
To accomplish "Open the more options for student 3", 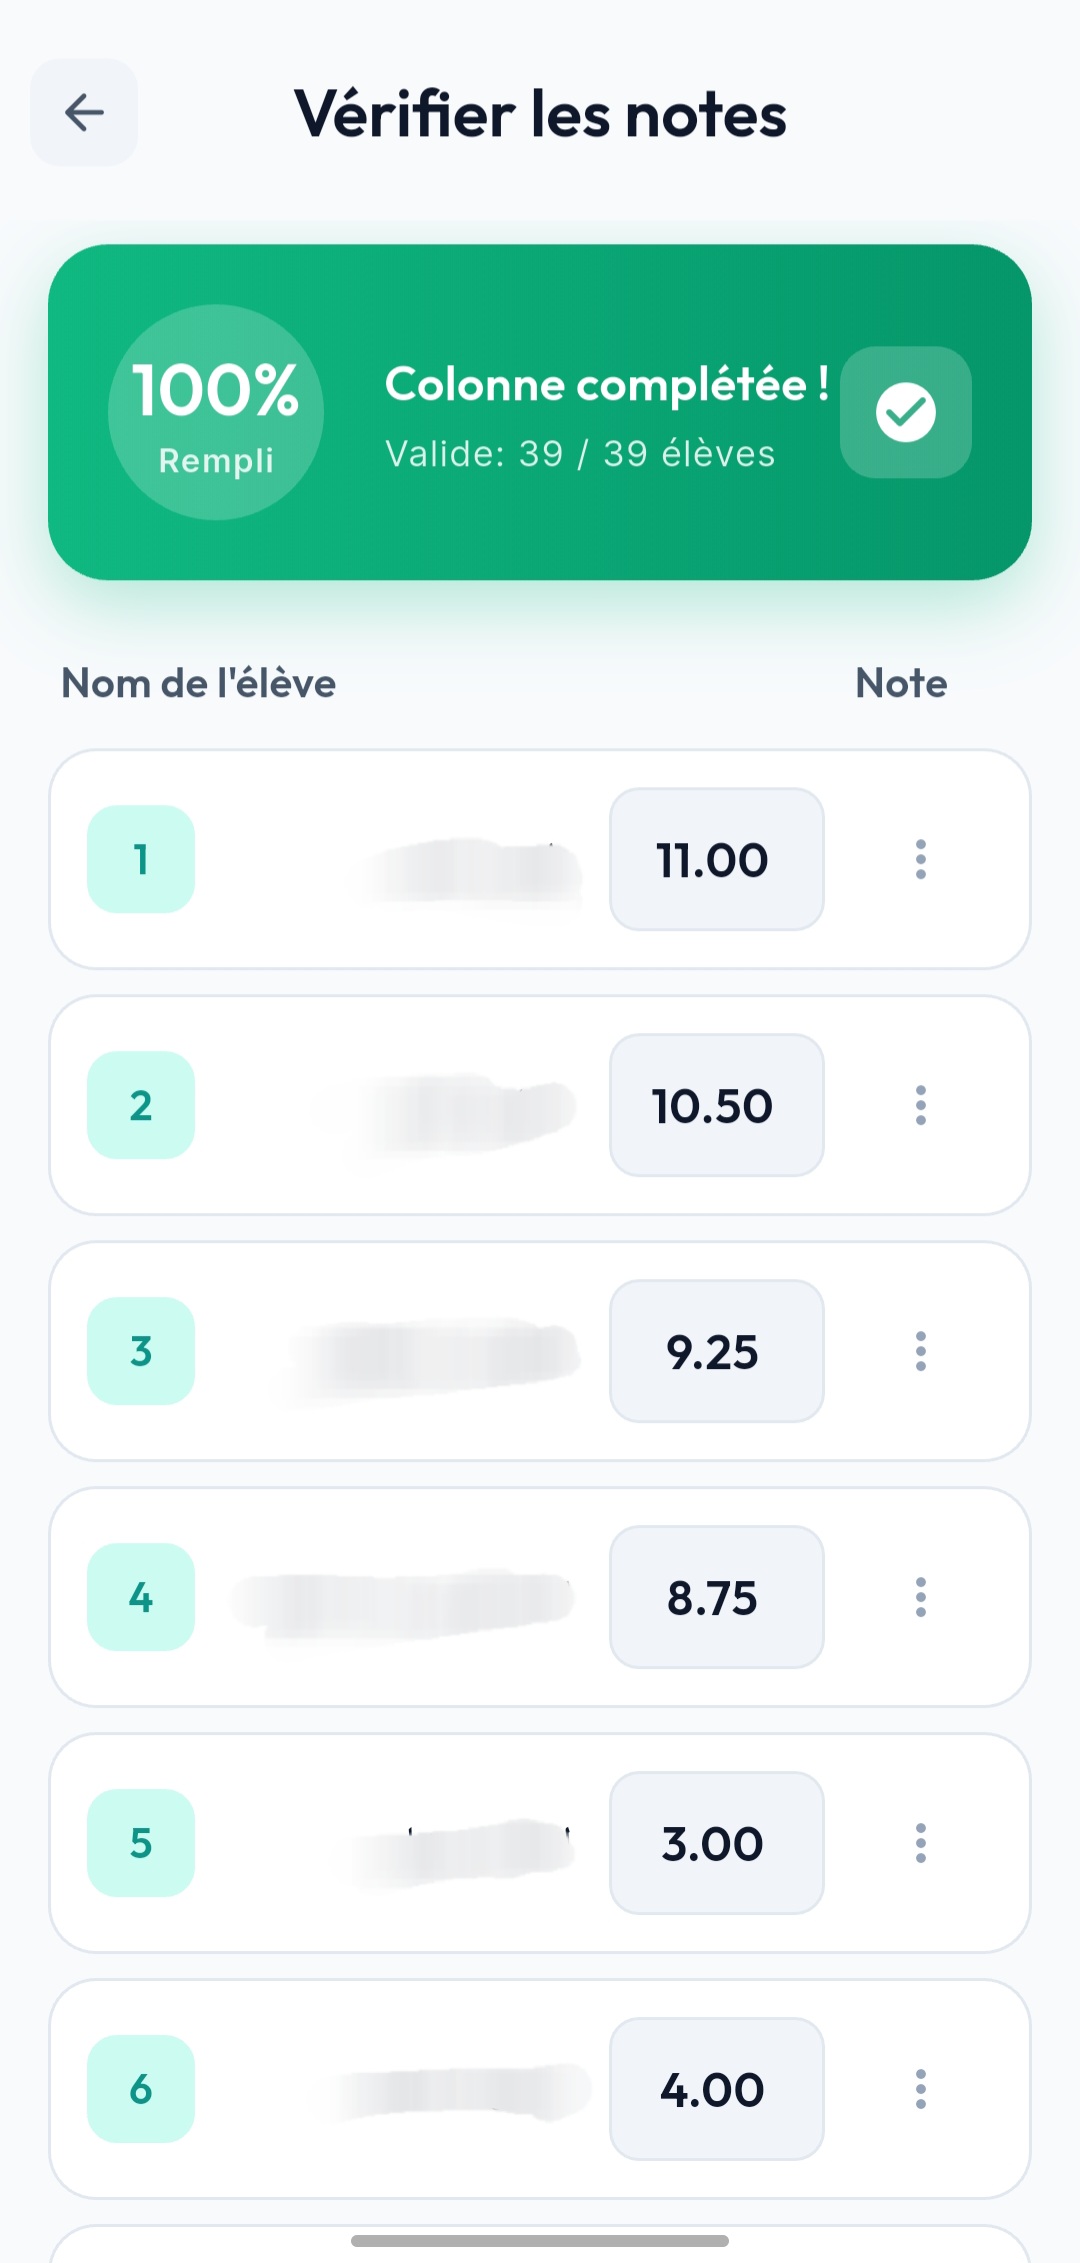I will pos(920,1351).
